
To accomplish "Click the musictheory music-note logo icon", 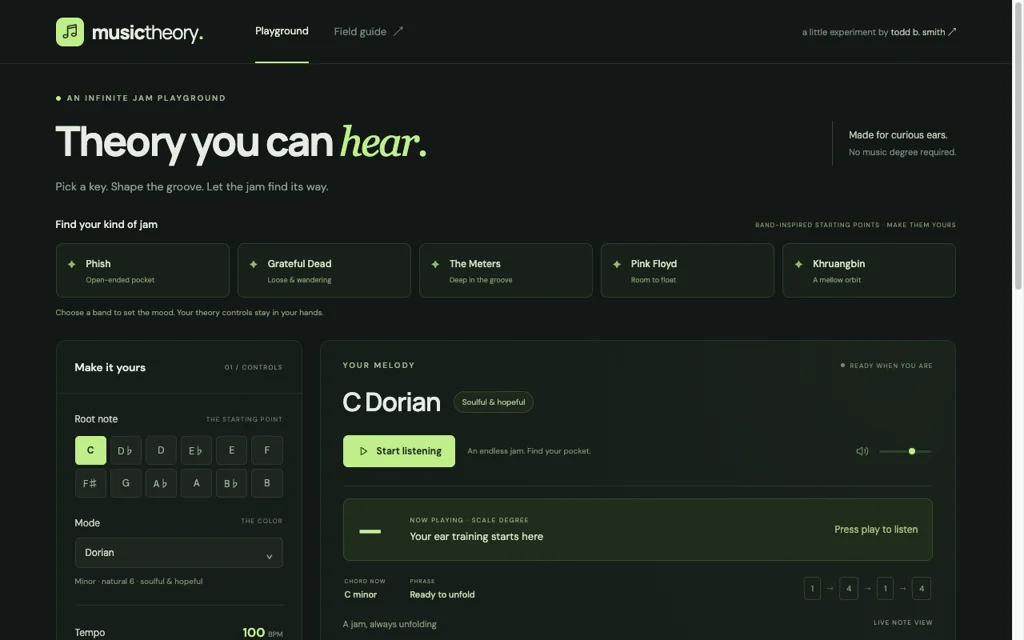I will [70, 32].
